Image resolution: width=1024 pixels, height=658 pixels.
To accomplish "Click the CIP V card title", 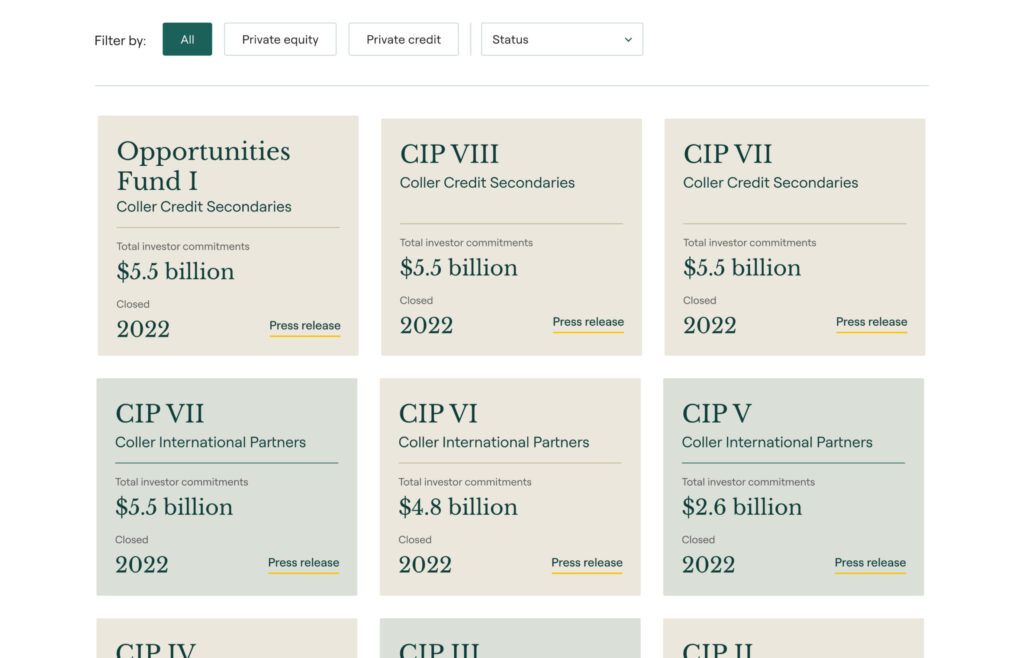I will (x=717, y=414).
